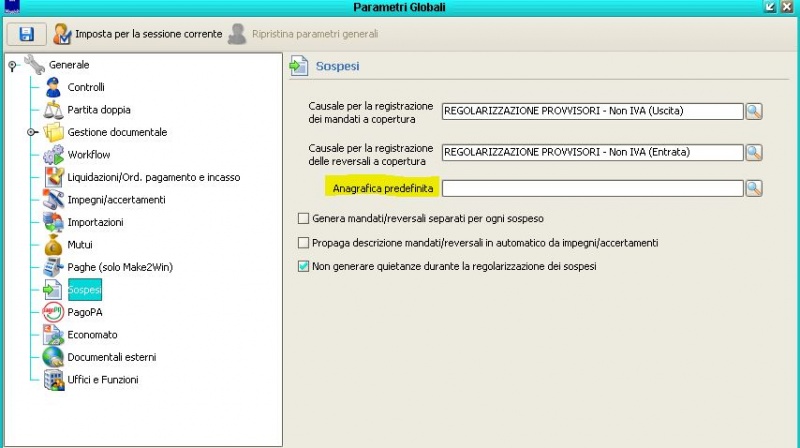Click the Sospesi heading in right panel
The height and width of the screenshot is (448, 800).
click(x=337, y=66)
